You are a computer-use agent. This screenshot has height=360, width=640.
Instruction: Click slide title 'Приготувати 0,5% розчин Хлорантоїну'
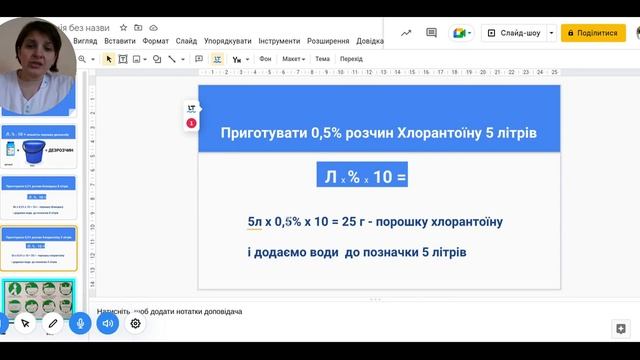[378, 133]
